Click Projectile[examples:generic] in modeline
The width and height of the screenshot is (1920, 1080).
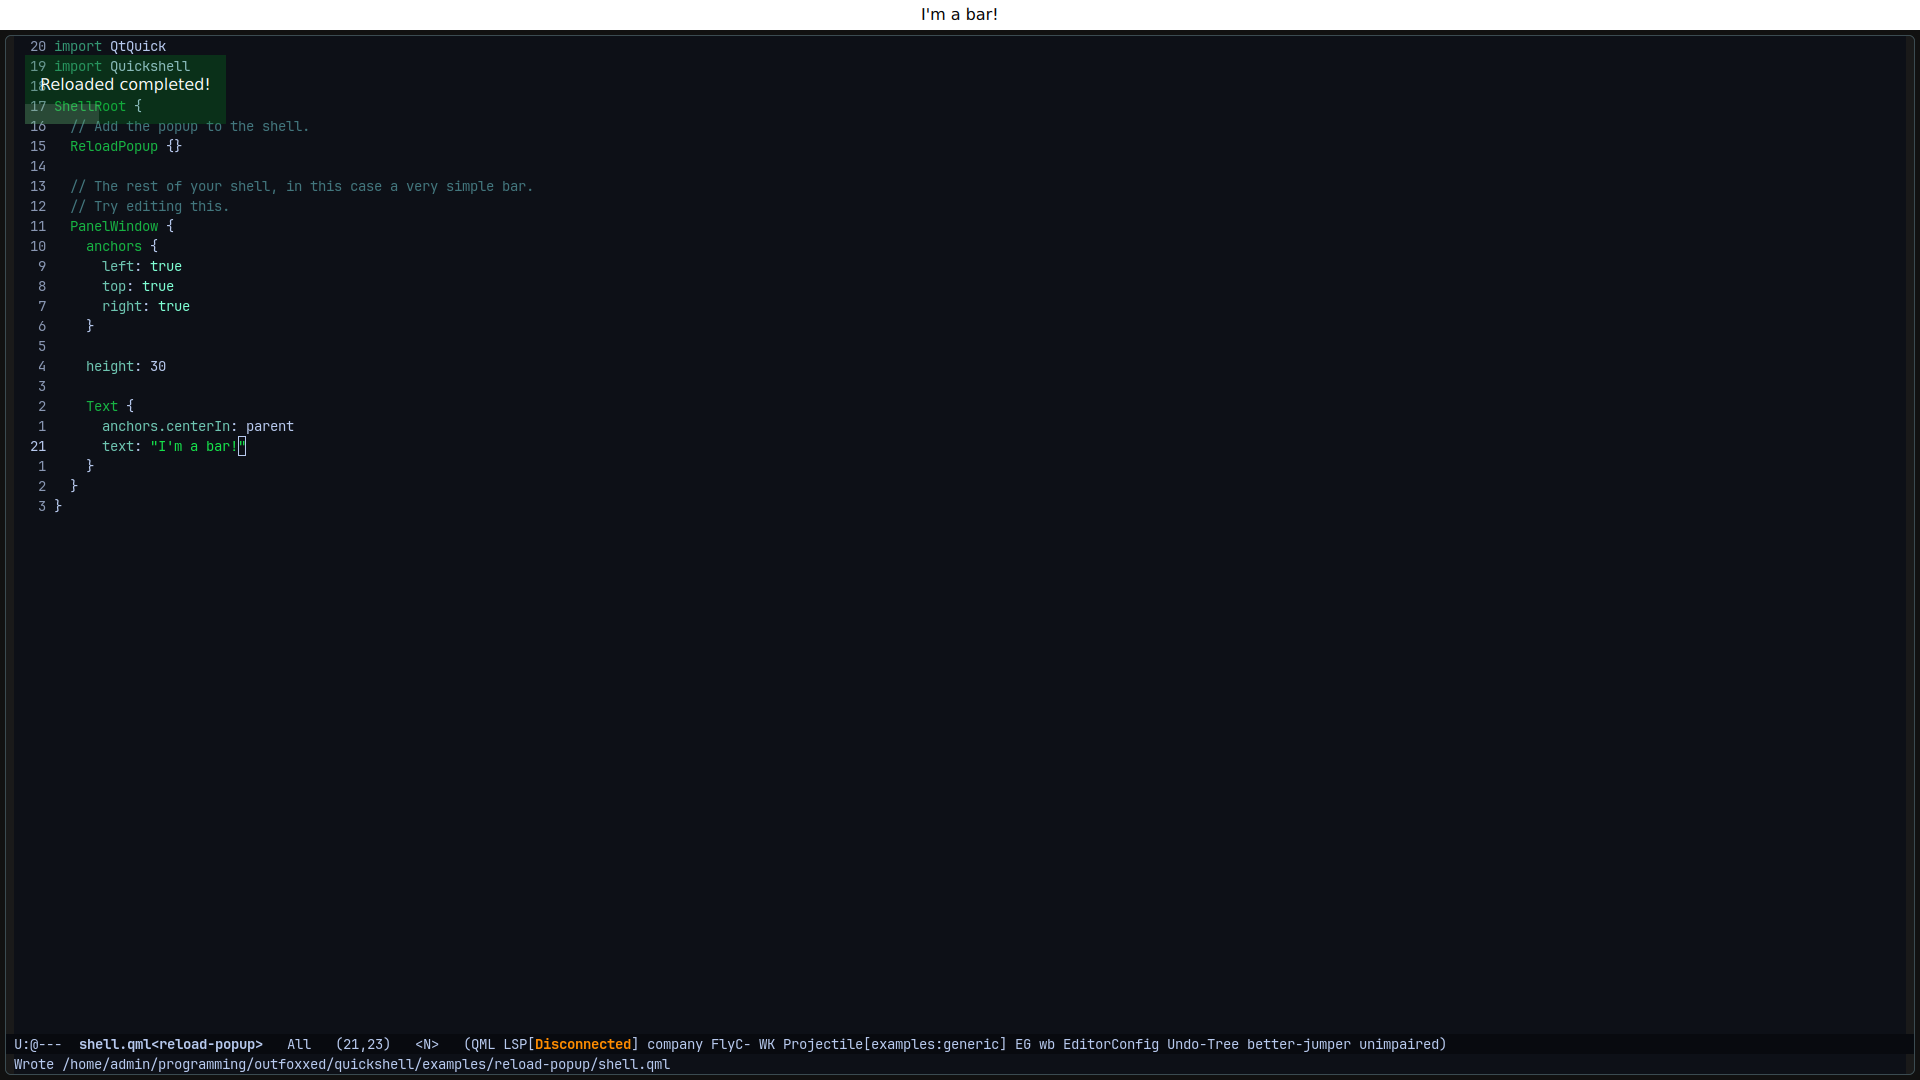(x=894, y=1044)
